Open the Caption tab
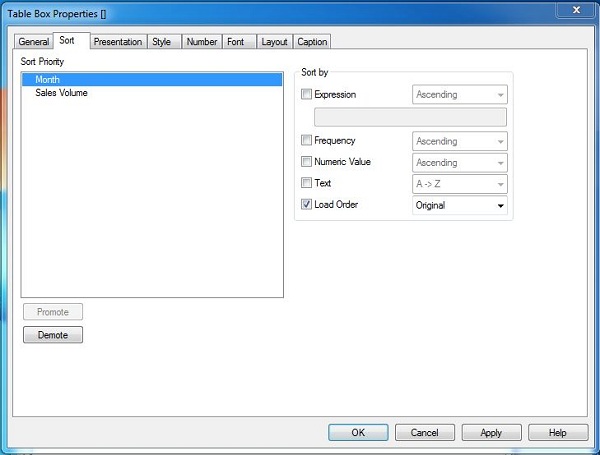 [312, 42]
